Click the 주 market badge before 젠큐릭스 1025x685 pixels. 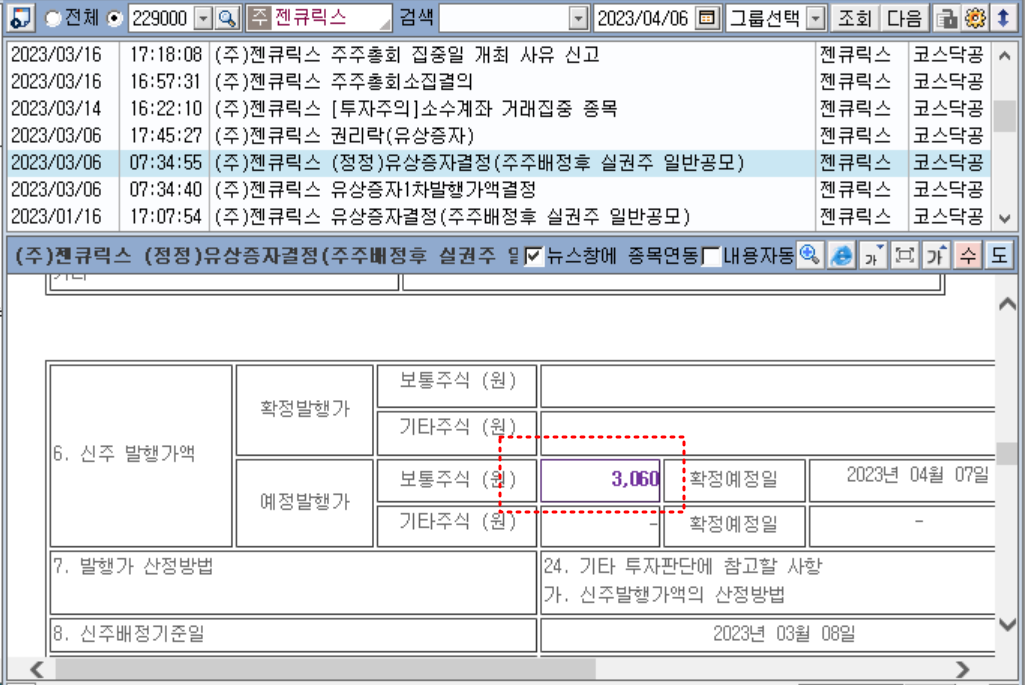click(x=260, y=18)
